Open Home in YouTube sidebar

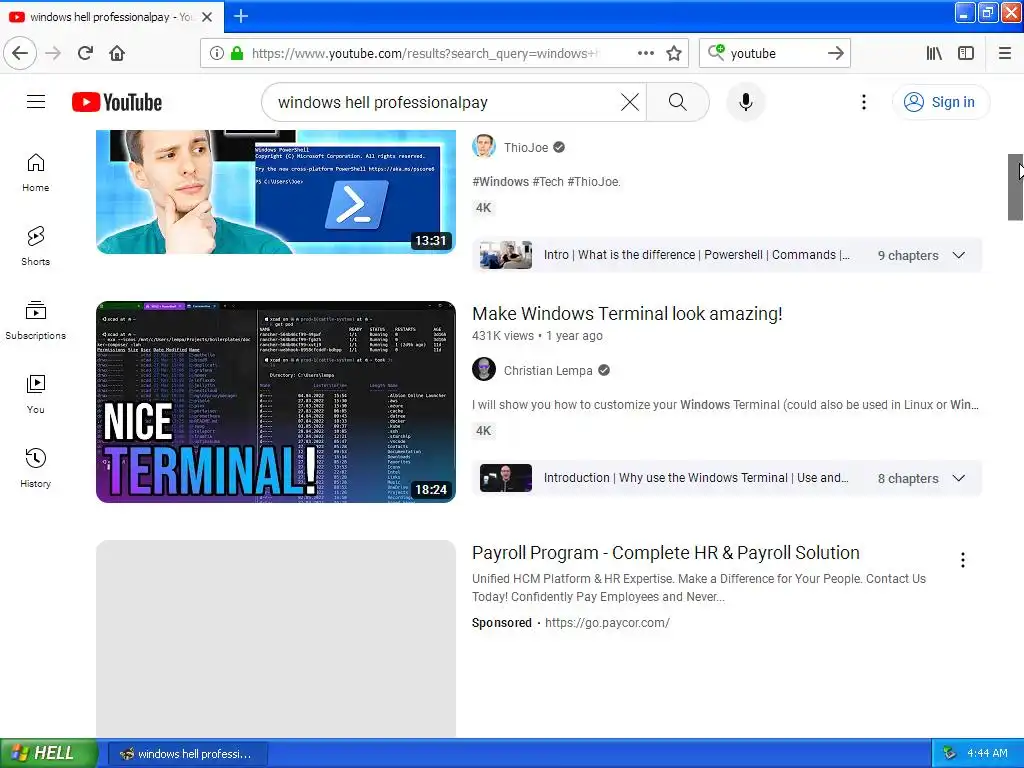(35, 172)
